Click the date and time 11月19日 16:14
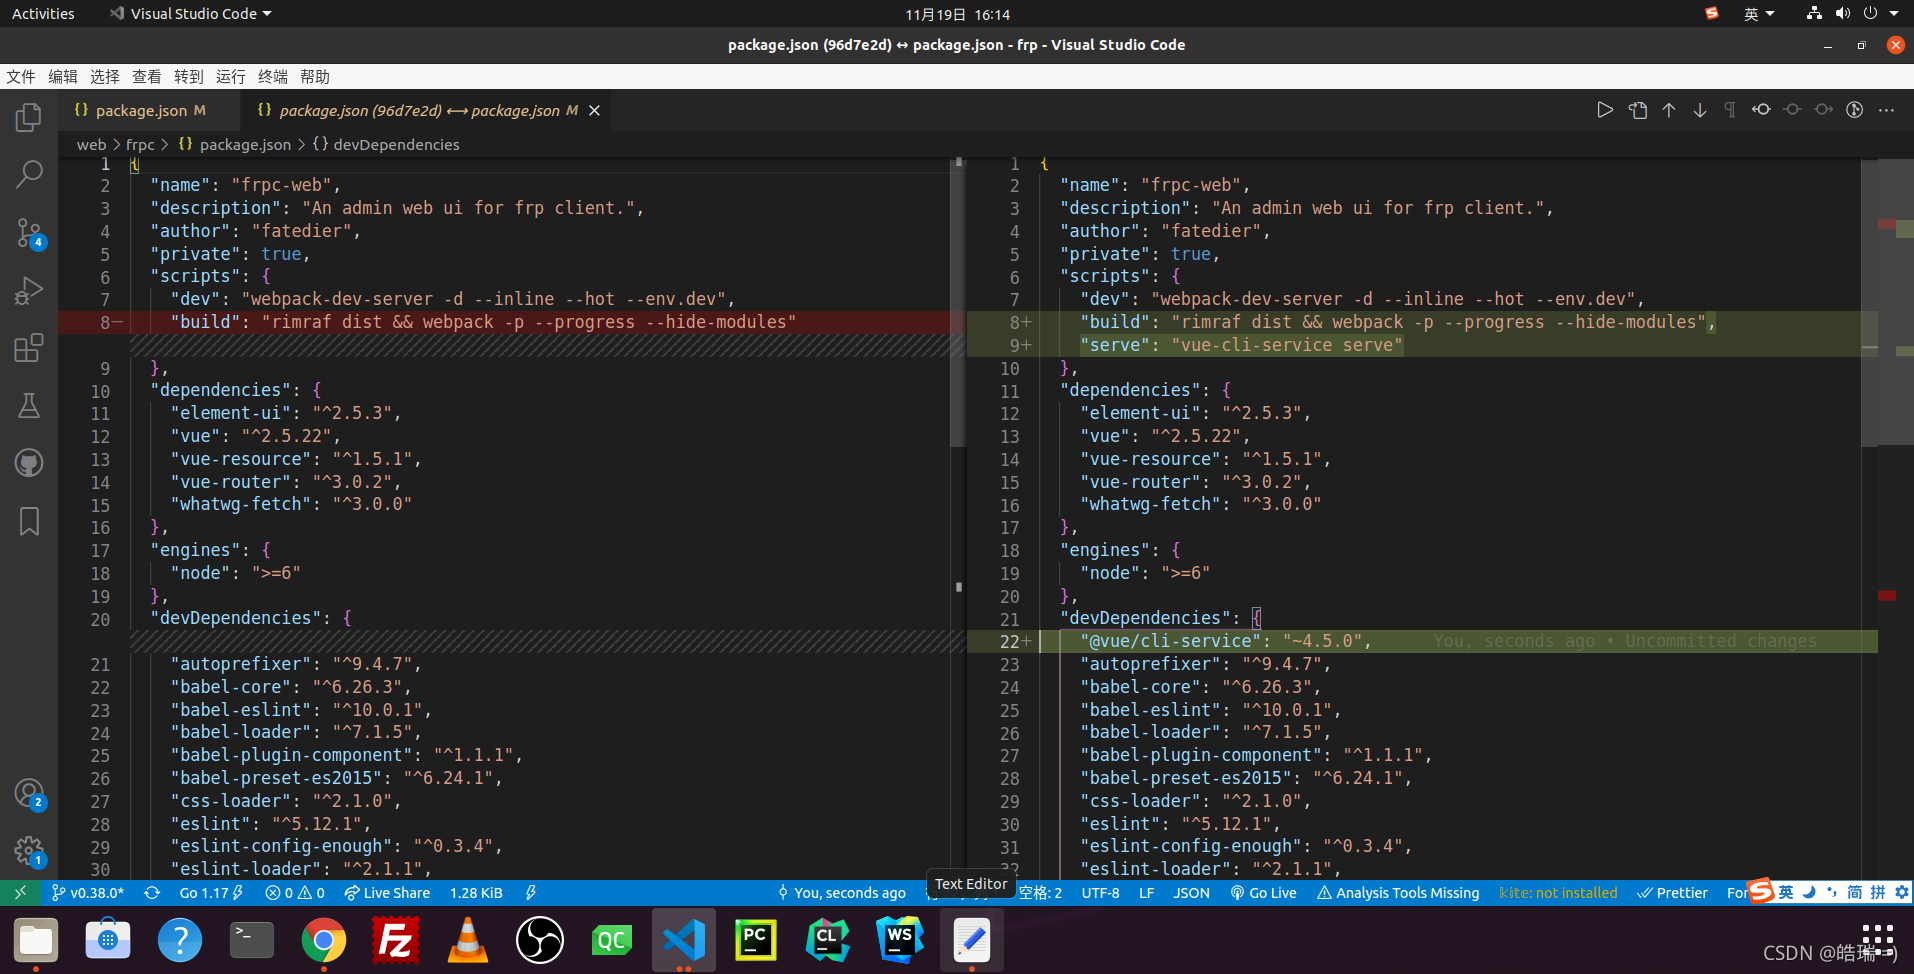This screenshot has height=974, width=1914. (x=957, y=14)
